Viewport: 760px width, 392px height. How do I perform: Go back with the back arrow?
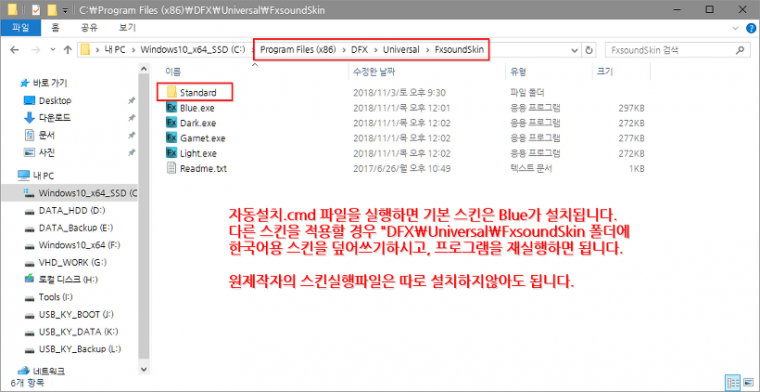point(14,49)
